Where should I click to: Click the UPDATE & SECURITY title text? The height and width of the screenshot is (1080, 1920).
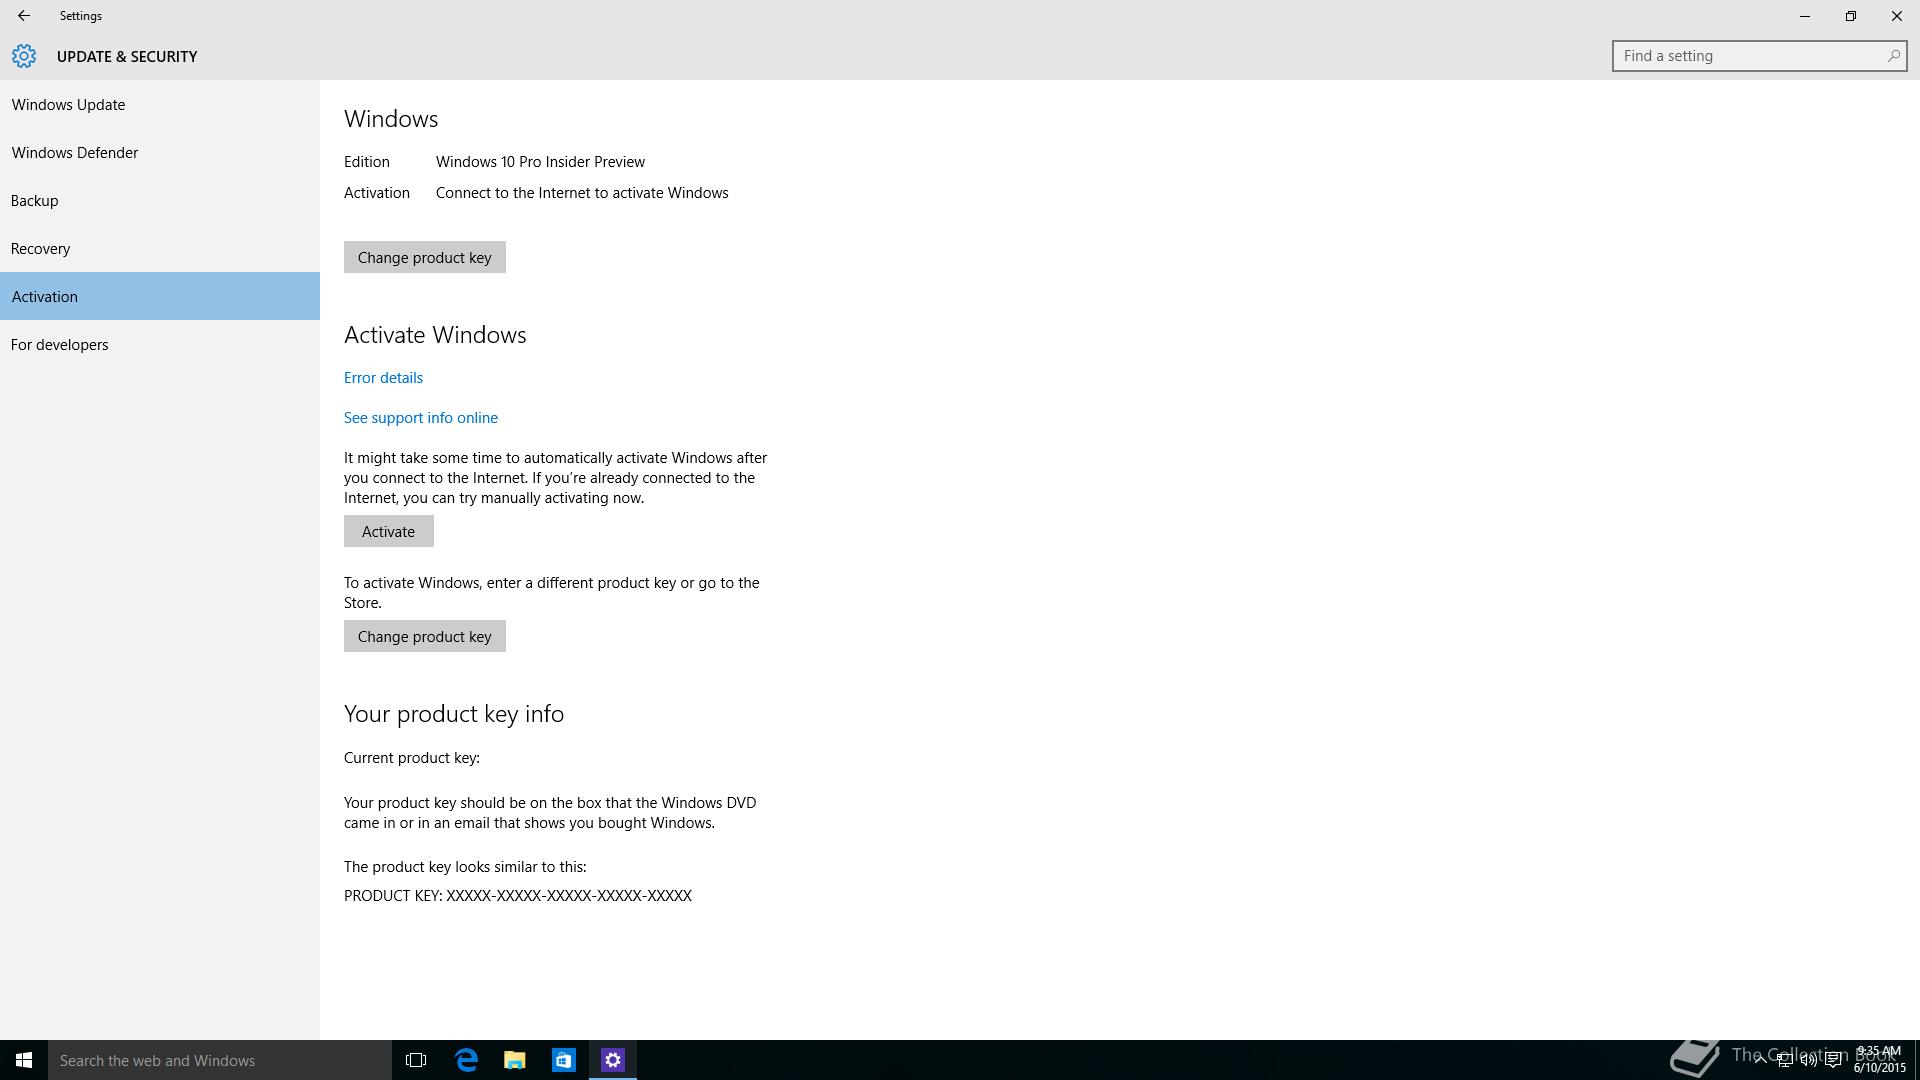click(x=127, y=57)
